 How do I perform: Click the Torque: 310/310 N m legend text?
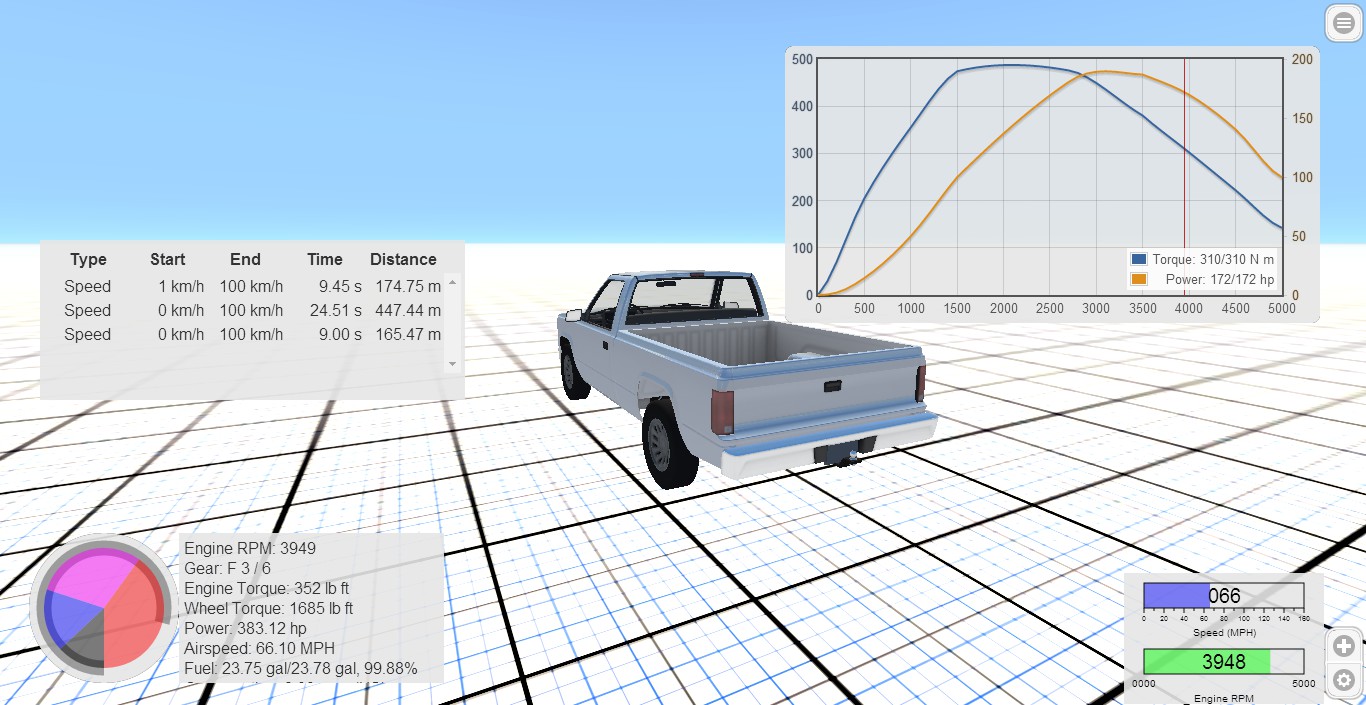click(x=1213, y=259)
